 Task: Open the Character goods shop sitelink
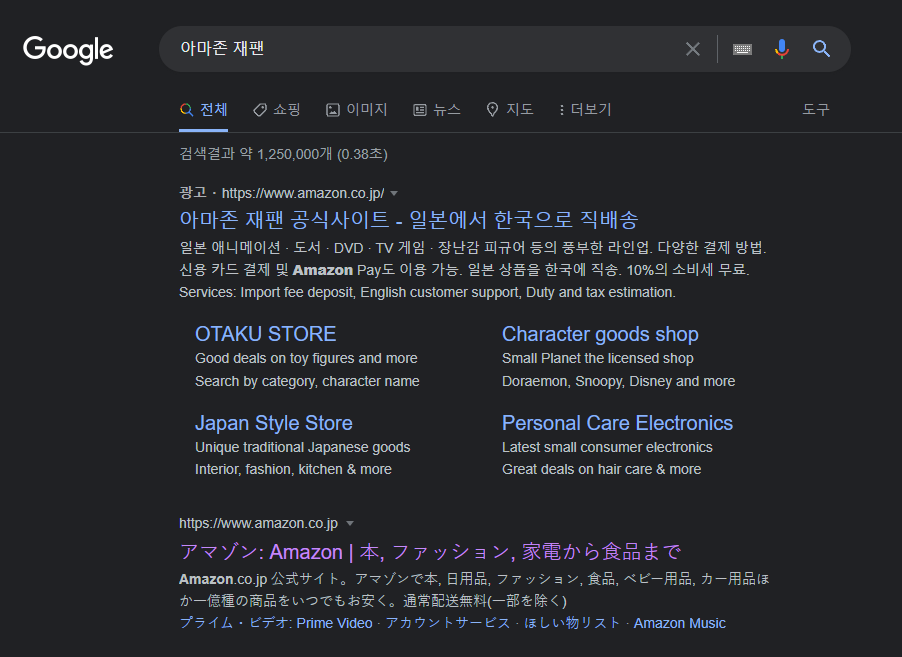point(600,334)
